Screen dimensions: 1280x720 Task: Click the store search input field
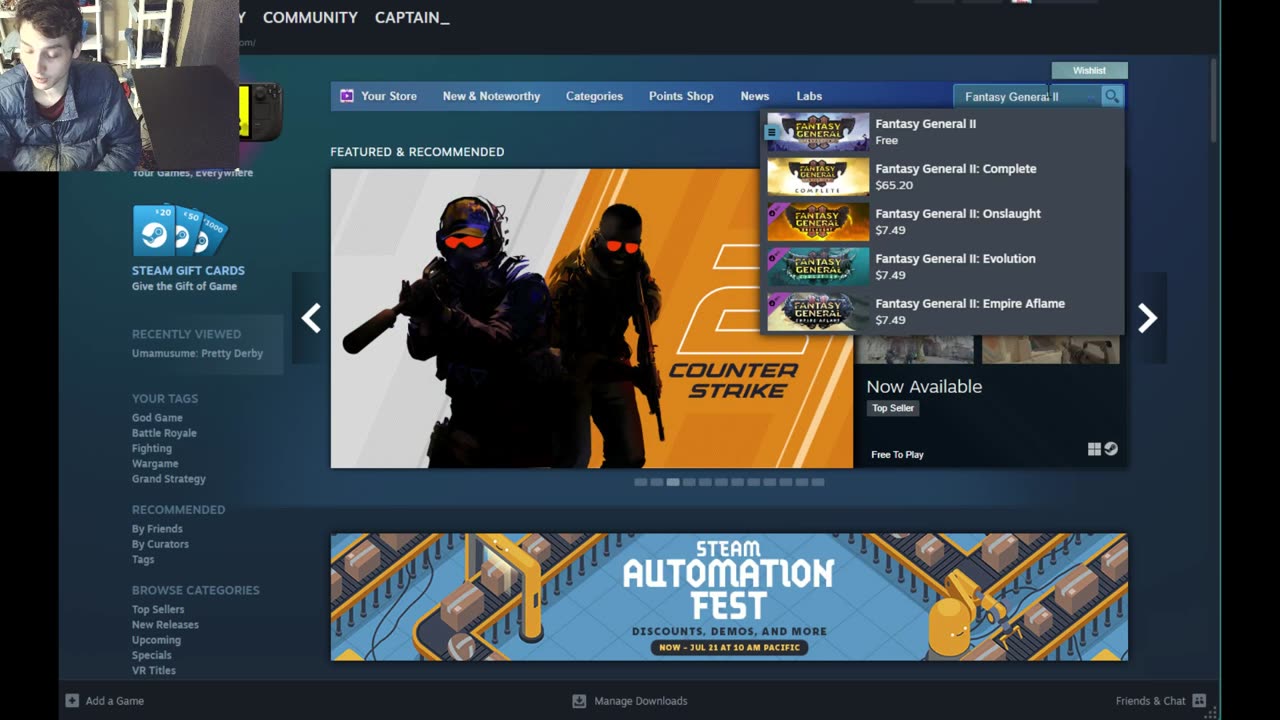[1026, 96]
